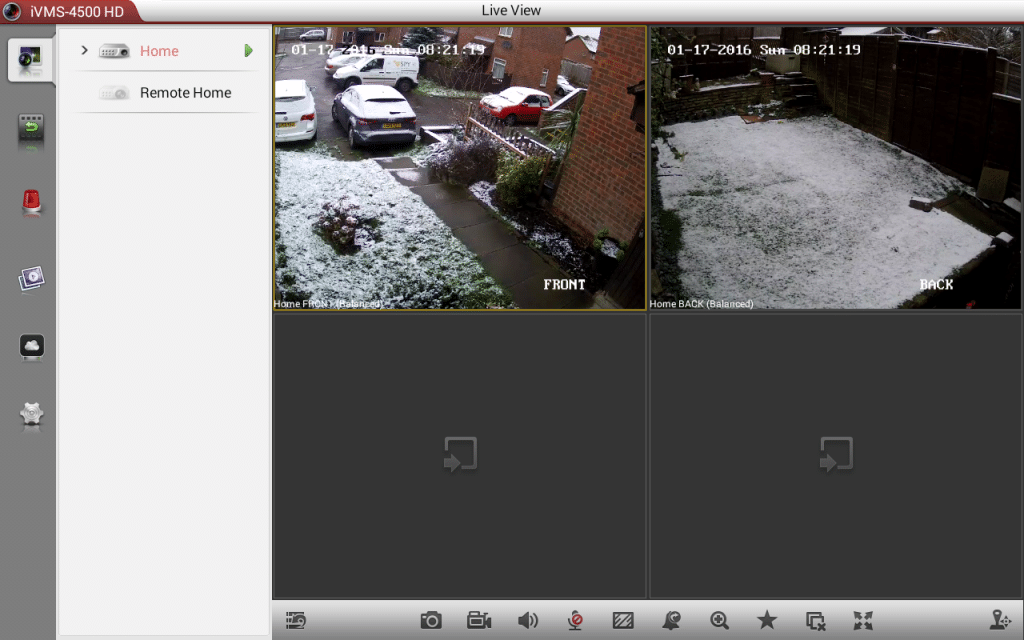Screen dimensions: 1024x640
Task: Add current view to favorites
Action: click(766, 620)
